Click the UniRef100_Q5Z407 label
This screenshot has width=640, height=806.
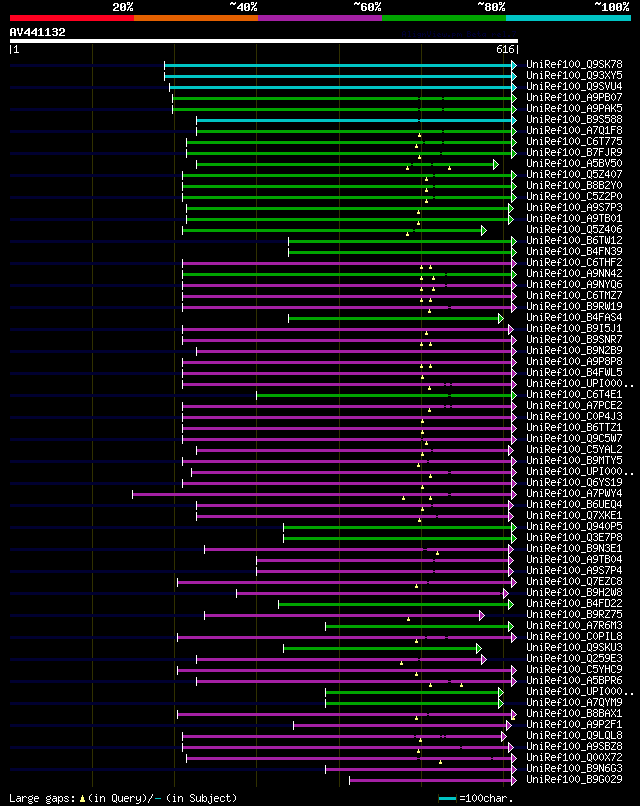(x=574, y=175)
